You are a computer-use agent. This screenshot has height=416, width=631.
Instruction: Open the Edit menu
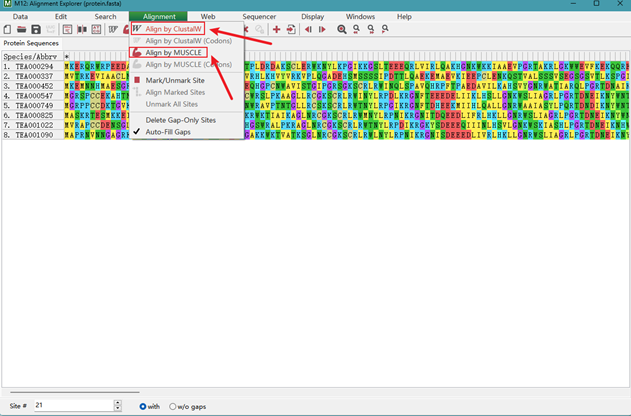61,16
